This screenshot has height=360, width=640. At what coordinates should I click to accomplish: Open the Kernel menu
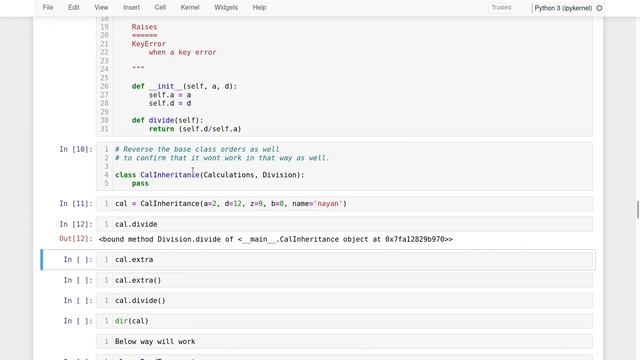click(190, 7)
